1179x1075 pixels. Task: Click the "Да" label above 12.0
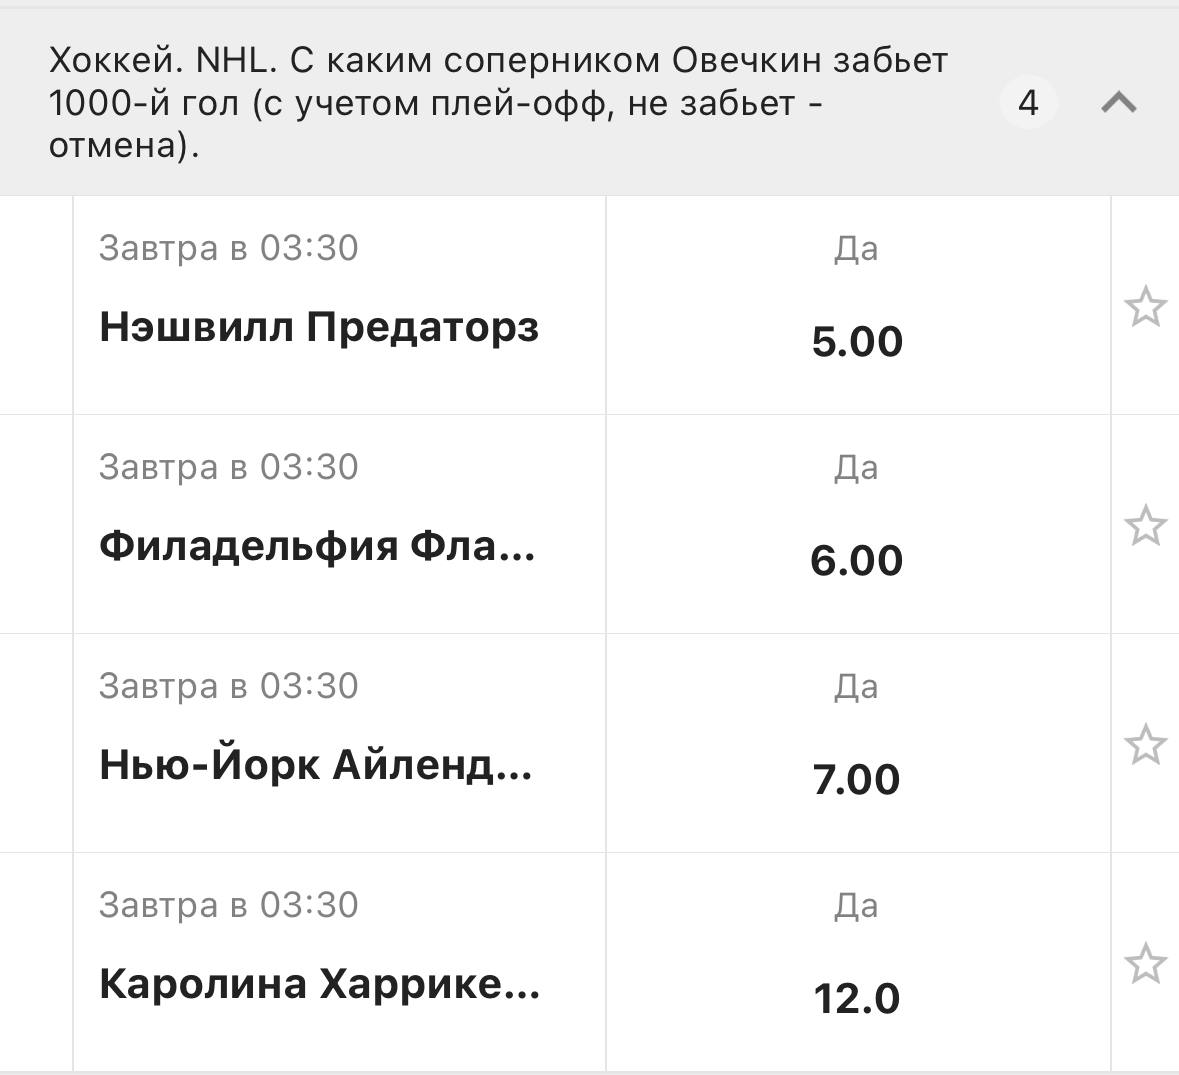856,906
